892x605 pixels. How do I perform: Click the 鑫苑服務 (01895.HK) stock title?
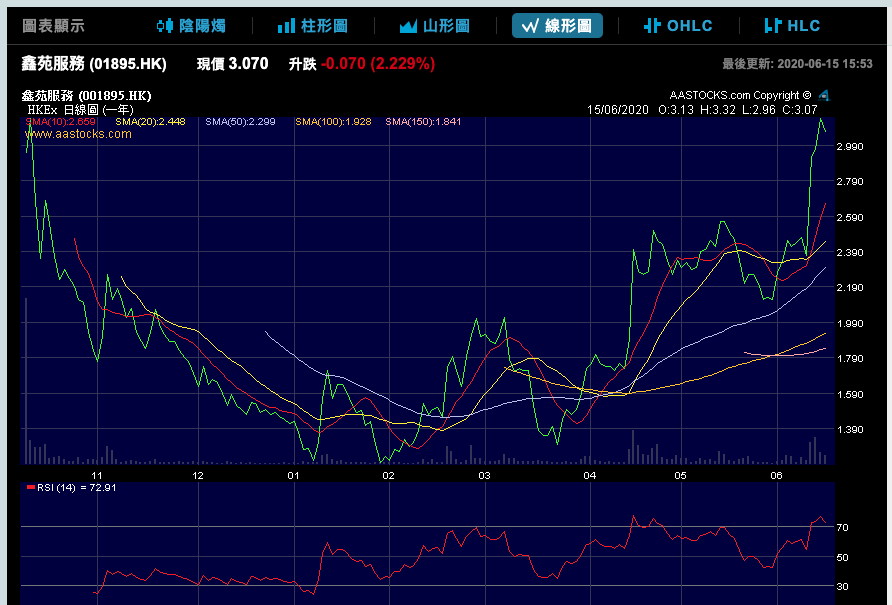[x=94, y=64]
